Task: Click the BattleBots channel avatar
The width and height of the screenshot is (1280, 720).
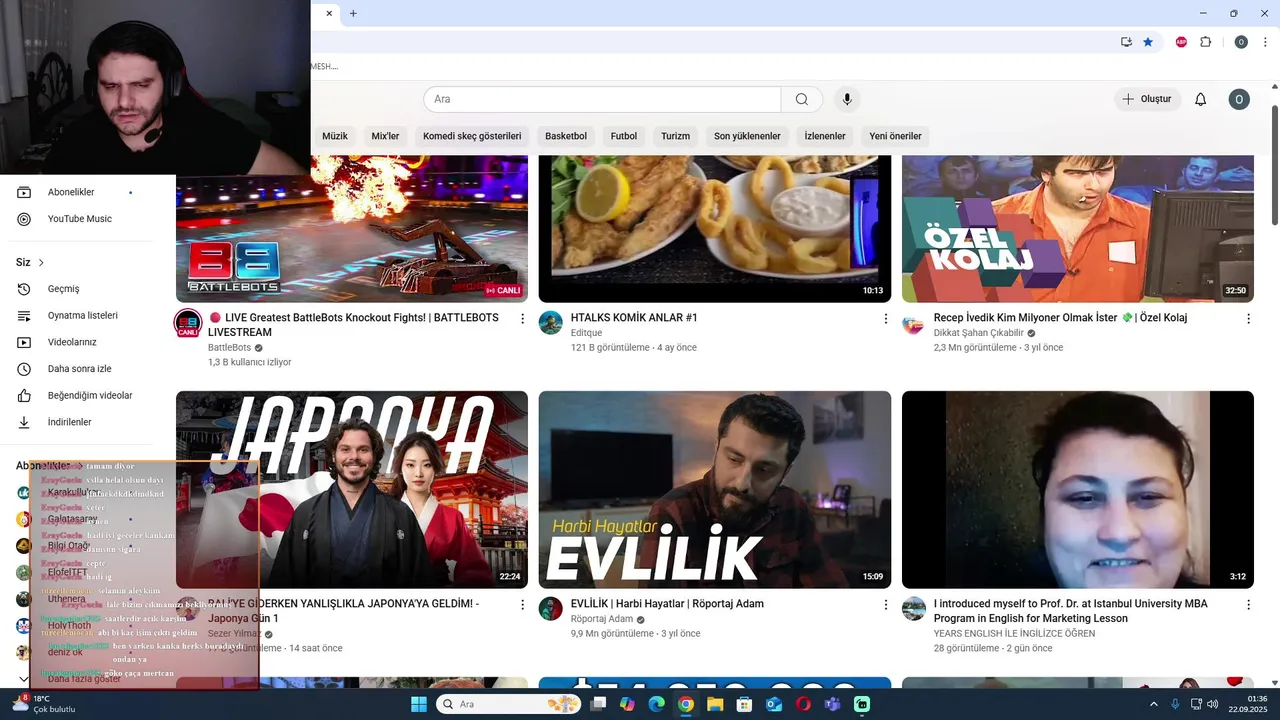Action: (x=188, y=323)
